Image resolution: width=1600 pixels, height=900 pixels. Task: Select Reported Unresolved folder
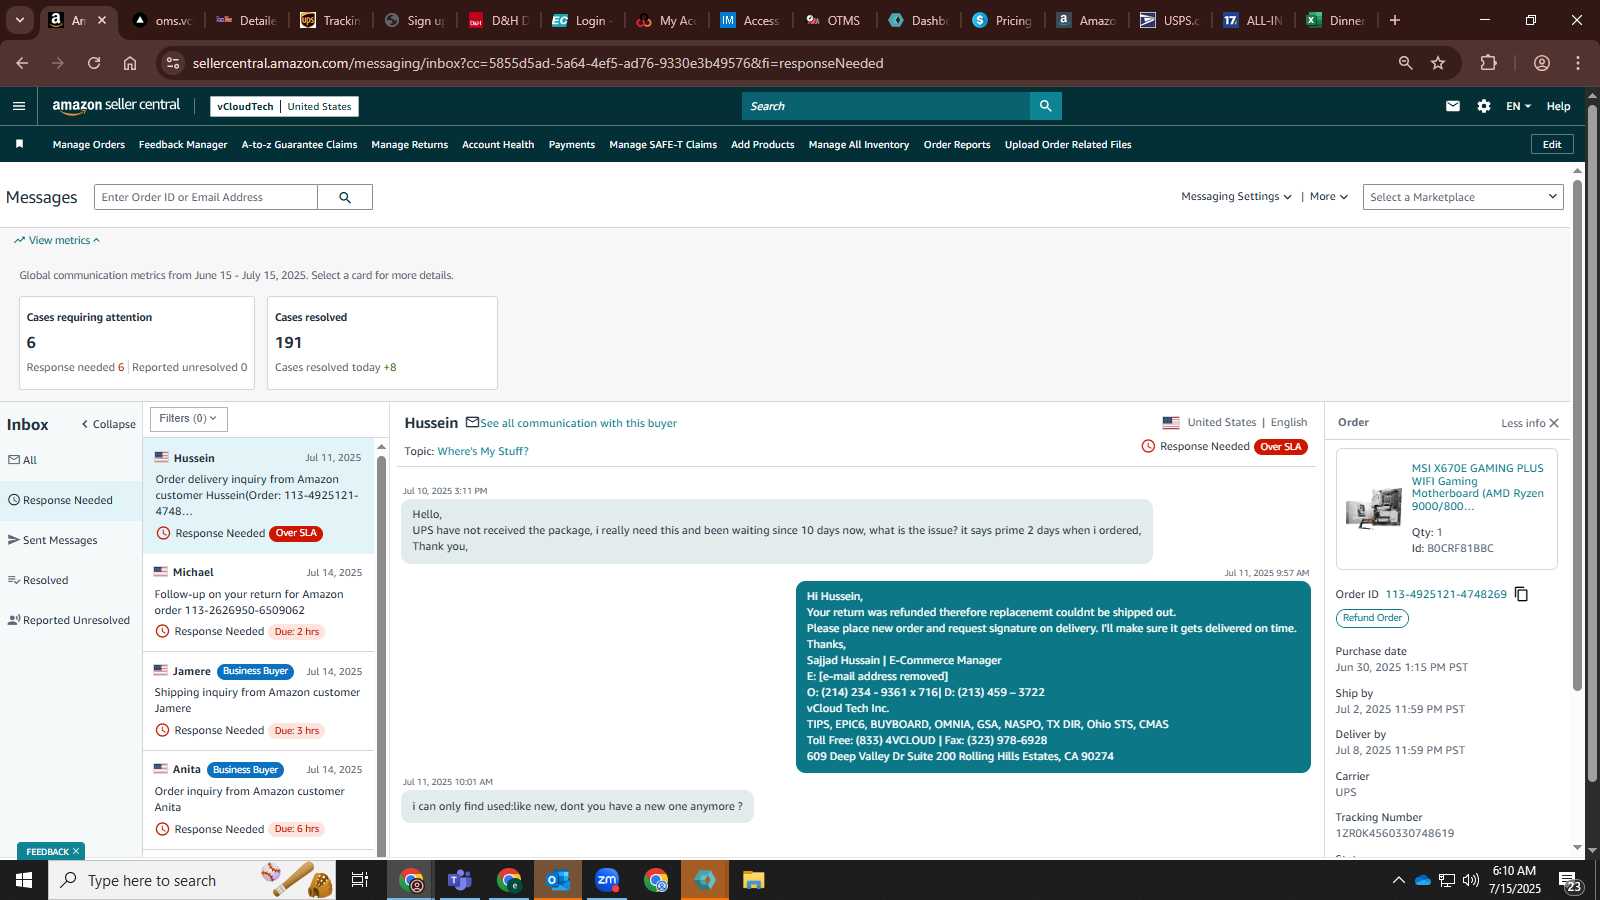71,620
